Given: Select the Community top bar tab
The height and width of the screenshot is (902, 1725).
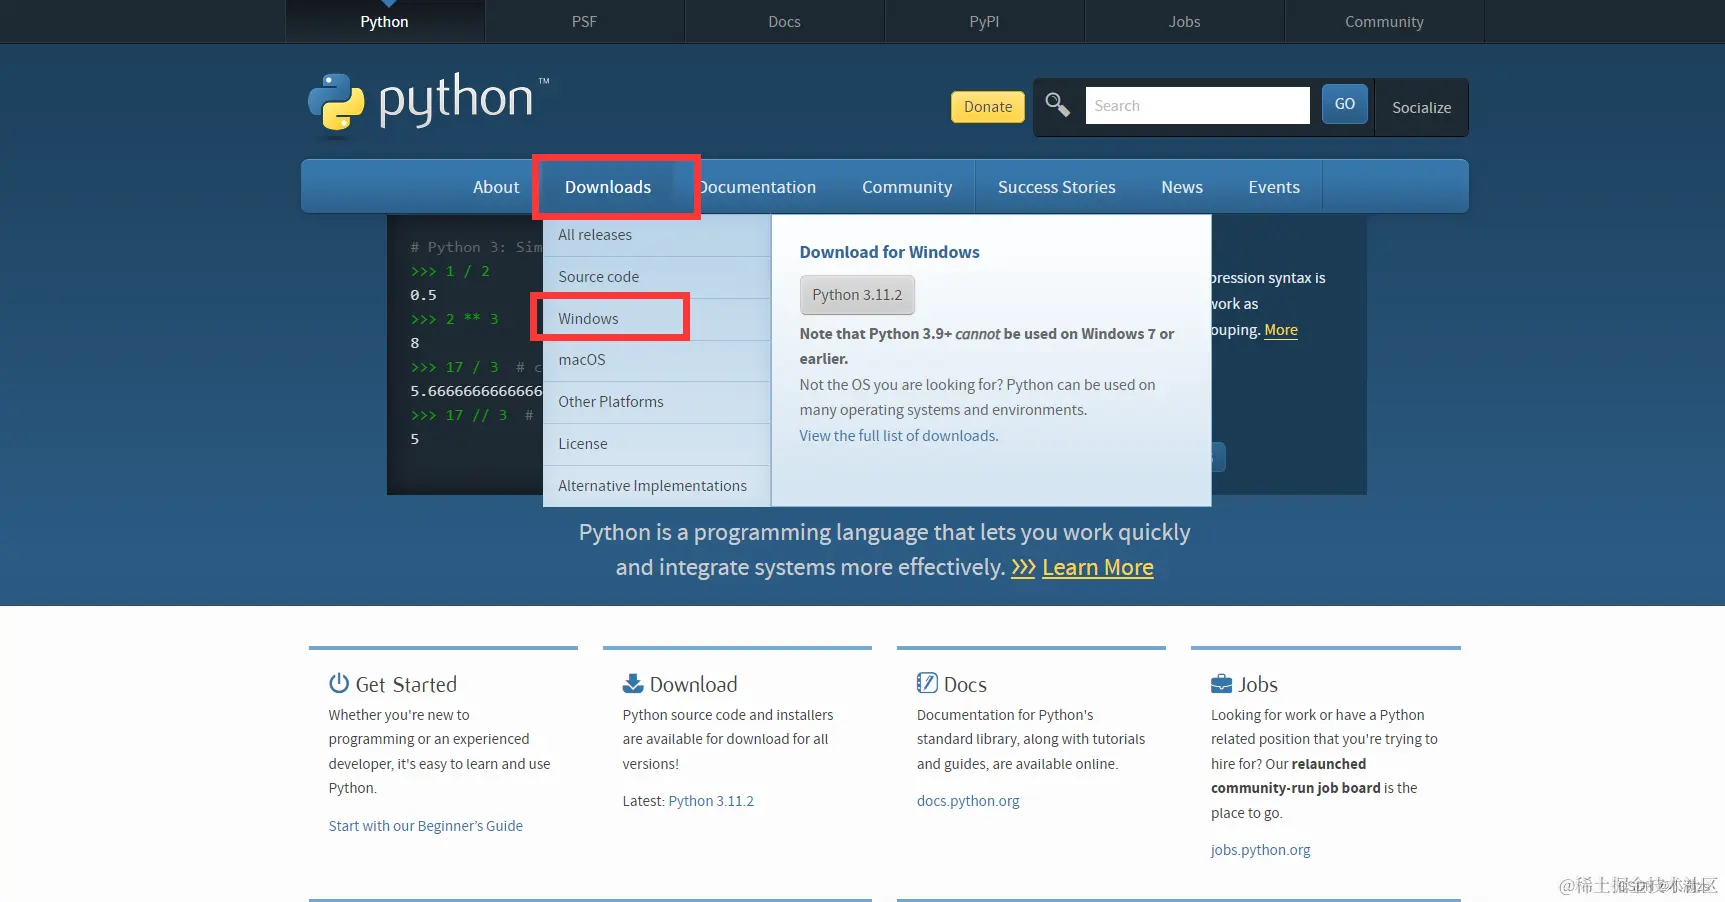Looking at the screenshot, I should pos(1385,21).
